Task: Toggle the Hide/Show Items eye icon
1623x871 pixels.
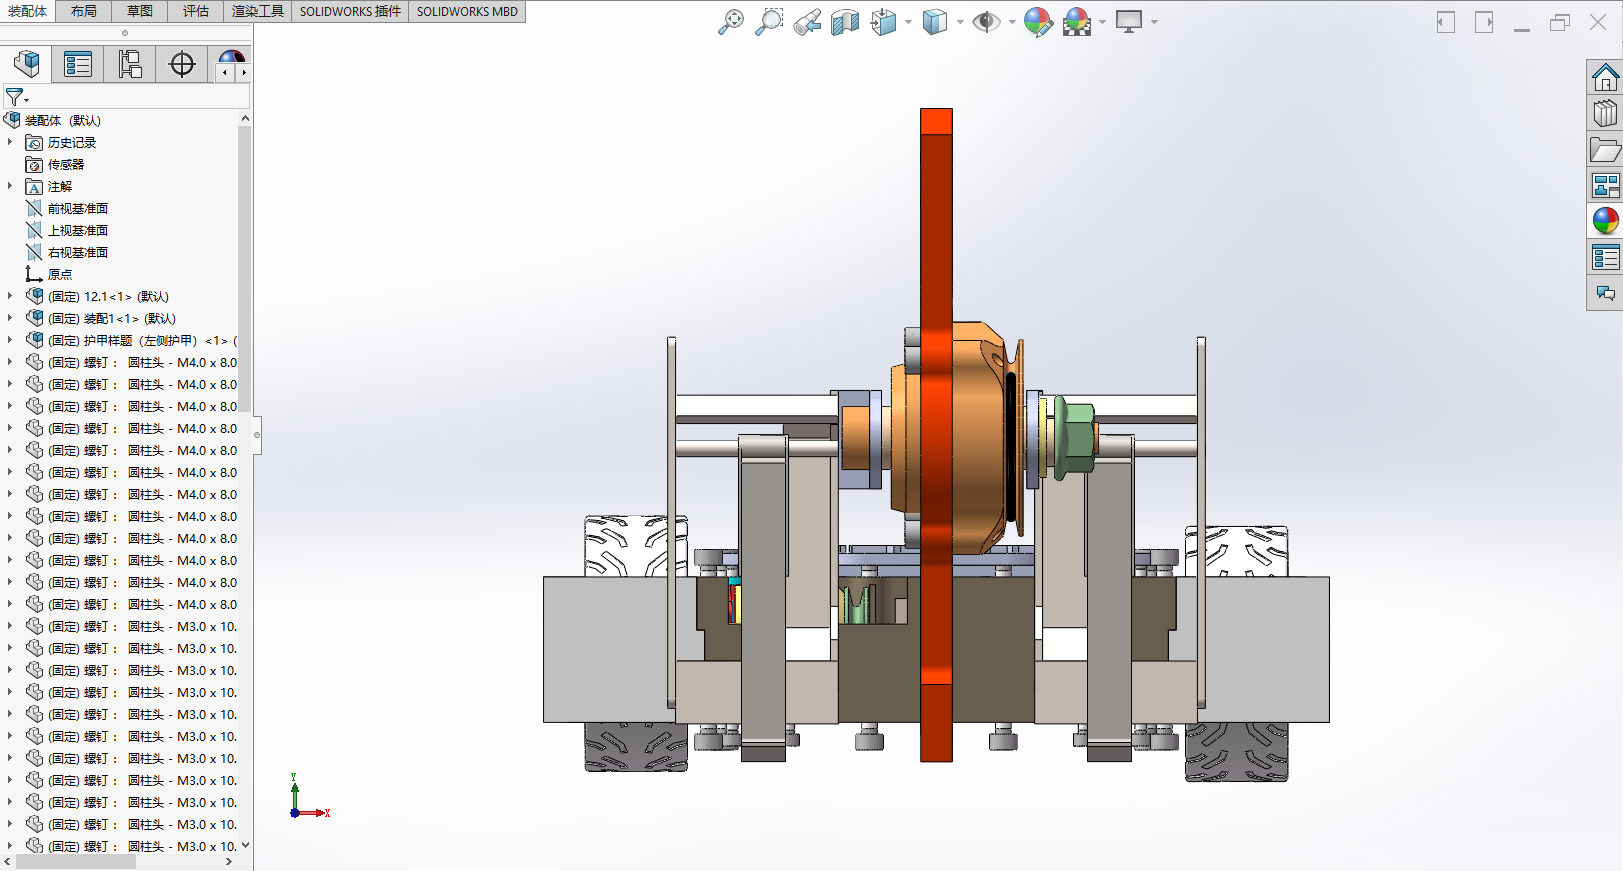Action: point(986,22)
